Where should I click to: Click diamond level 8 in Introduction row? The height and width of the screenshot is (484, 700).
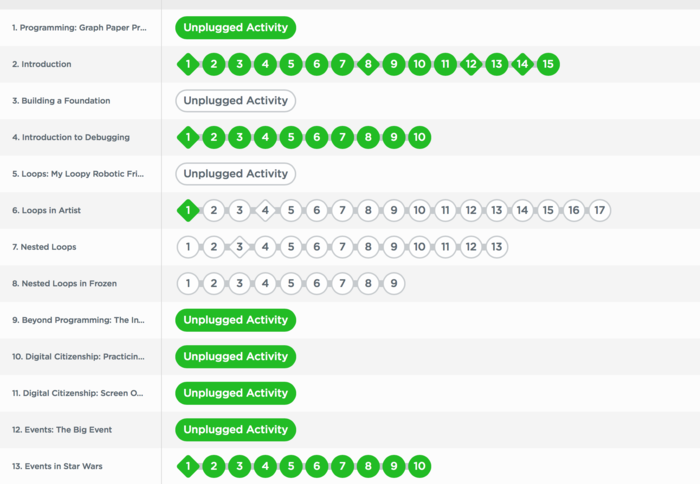tap(368, 65)
